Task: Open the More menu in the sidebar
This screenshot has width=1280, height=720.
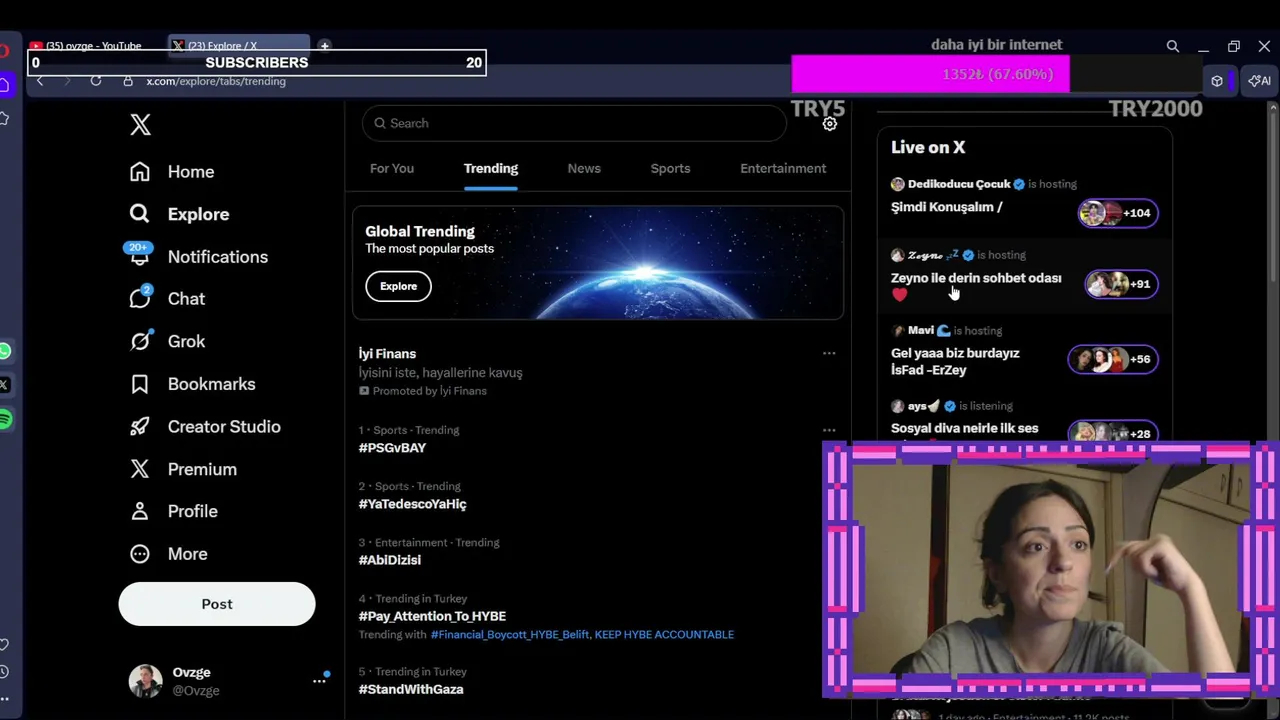Action: (x=169, y=554)
